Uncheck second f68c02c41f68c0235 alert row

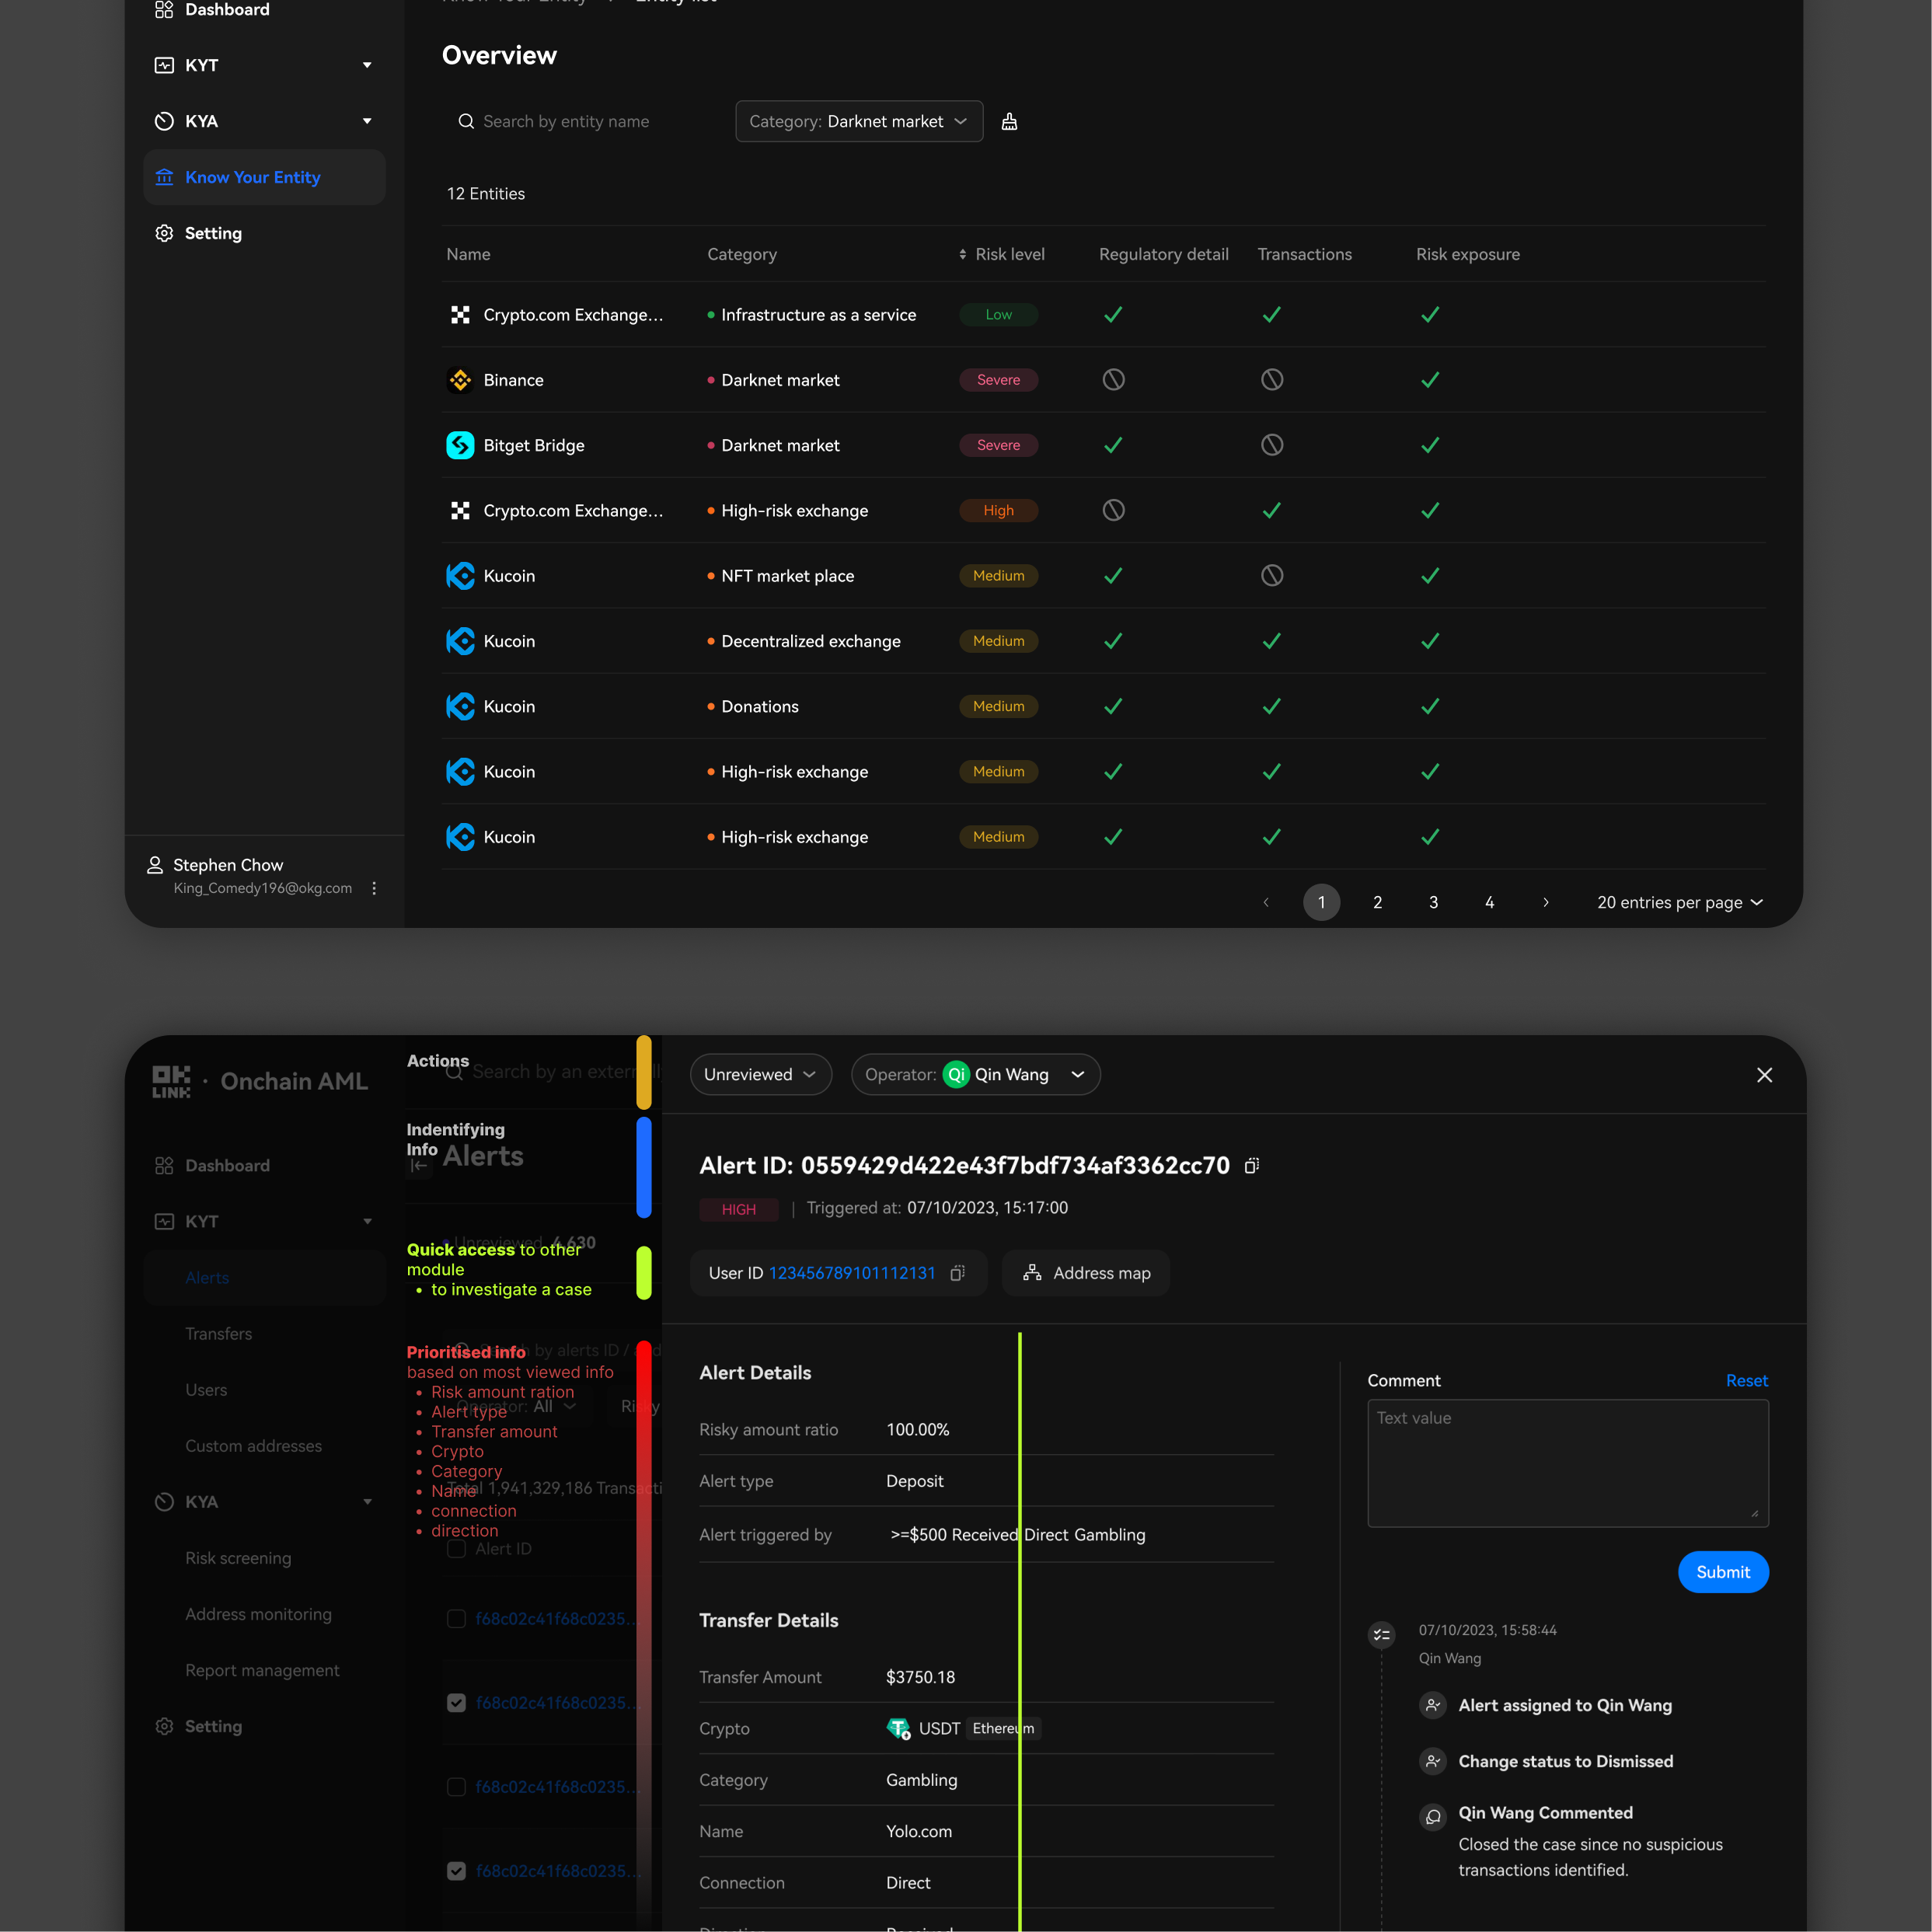coord(456,1703)
